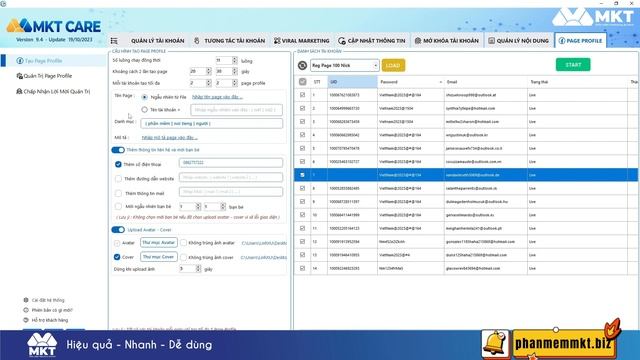Click the website URL input field
This screenshot has width=640, height=360.
[x=231, y=177]
